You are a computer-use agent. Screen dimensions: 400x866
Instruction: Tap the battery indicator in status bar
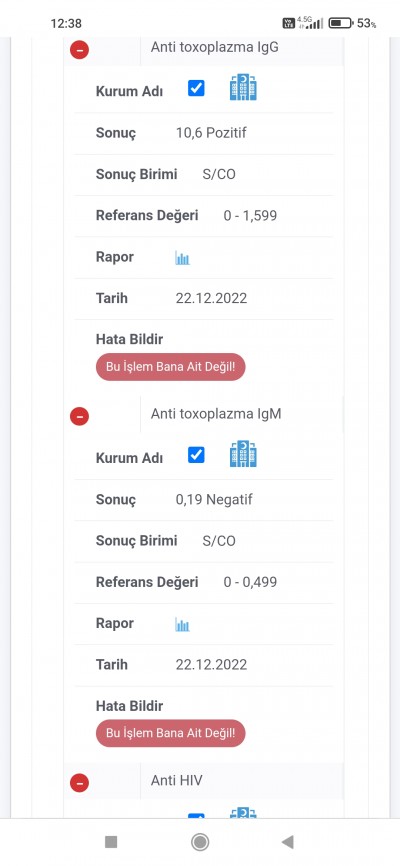click(x=341, y=23)
